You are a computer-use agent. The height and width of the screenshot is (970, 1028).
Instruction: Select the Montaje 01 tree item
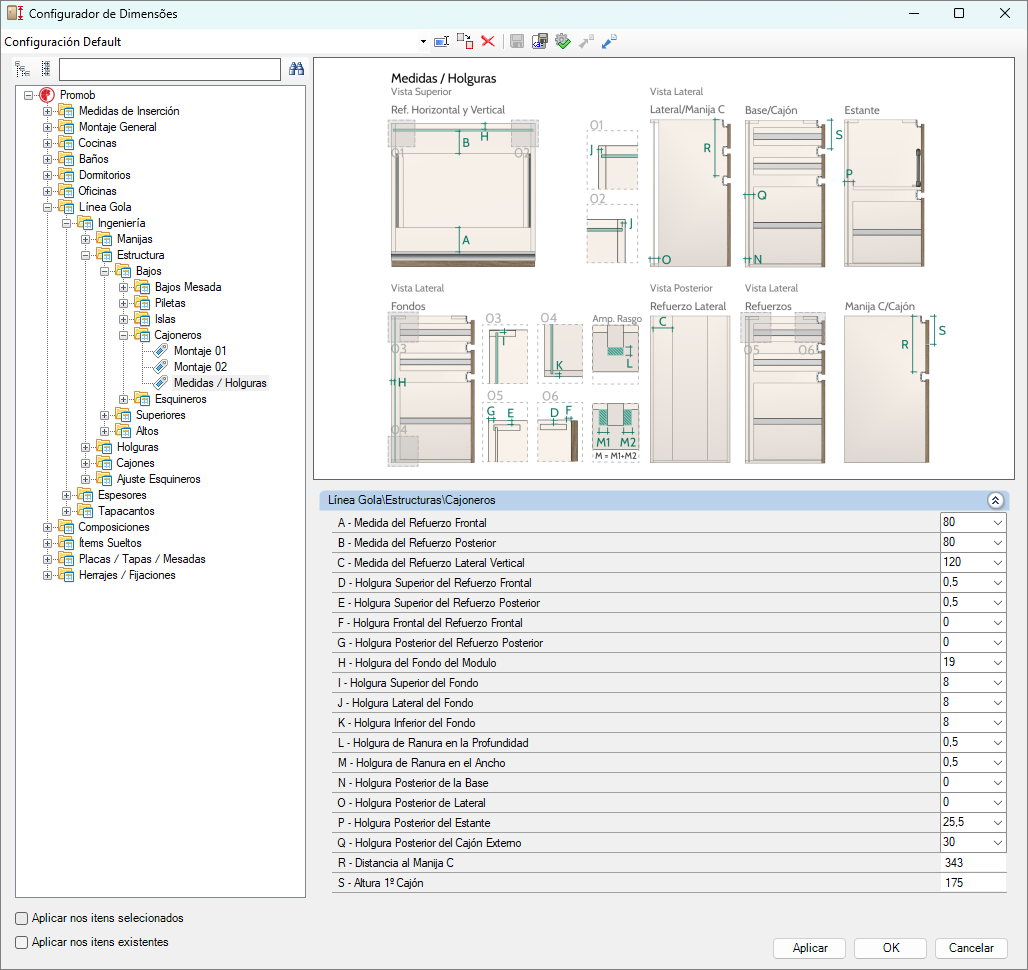[x=200, y=351]
